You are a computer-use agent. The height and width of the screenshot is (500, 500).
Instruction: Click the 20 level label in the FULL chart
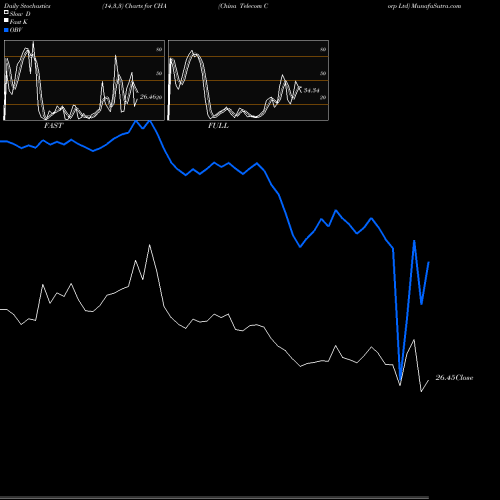coord(323,97)
